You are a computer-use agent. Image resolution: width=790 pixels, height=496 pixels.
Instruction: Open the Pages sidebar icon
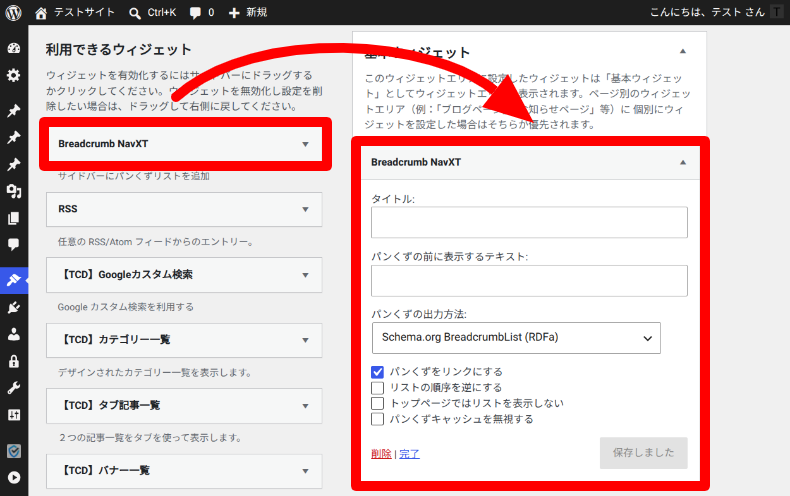pyautogui.click(x=14, y=218)
